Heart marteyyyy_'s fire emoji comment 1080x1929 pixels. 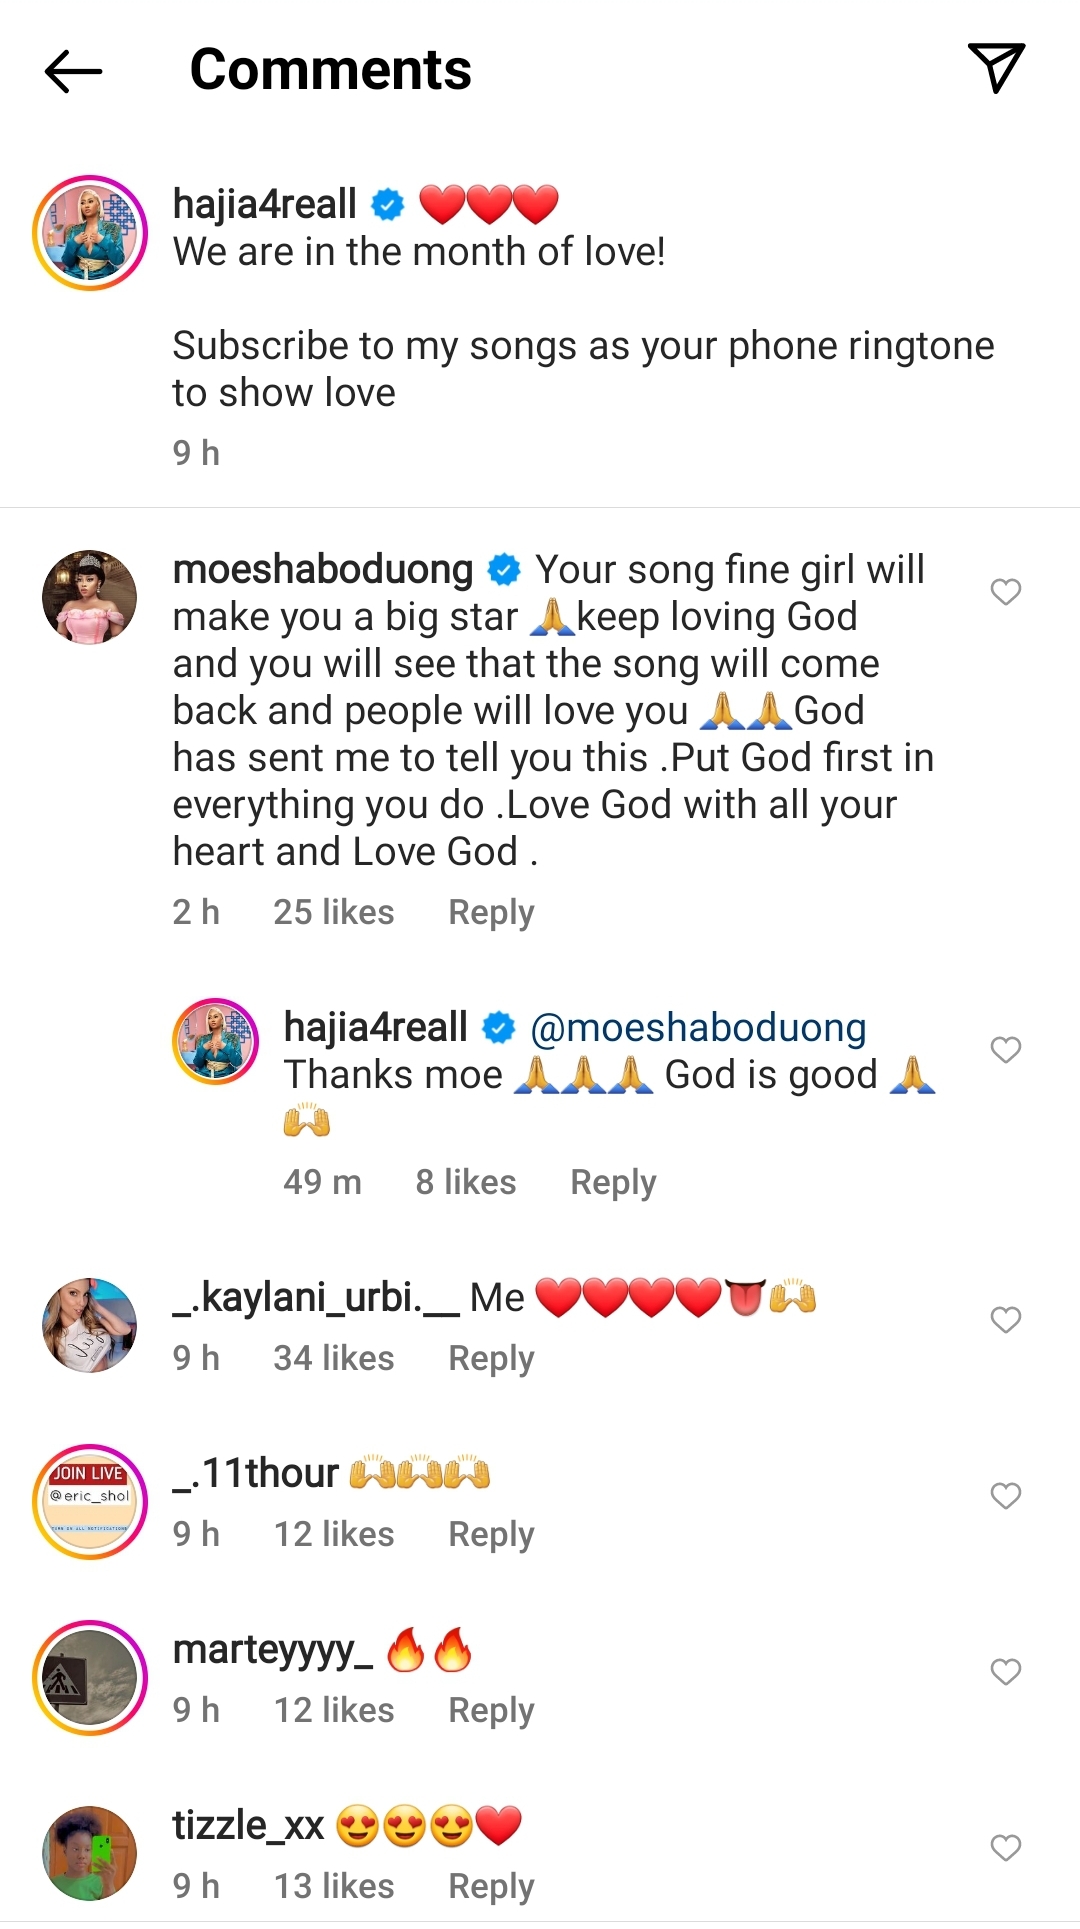pos(1005,1672)
